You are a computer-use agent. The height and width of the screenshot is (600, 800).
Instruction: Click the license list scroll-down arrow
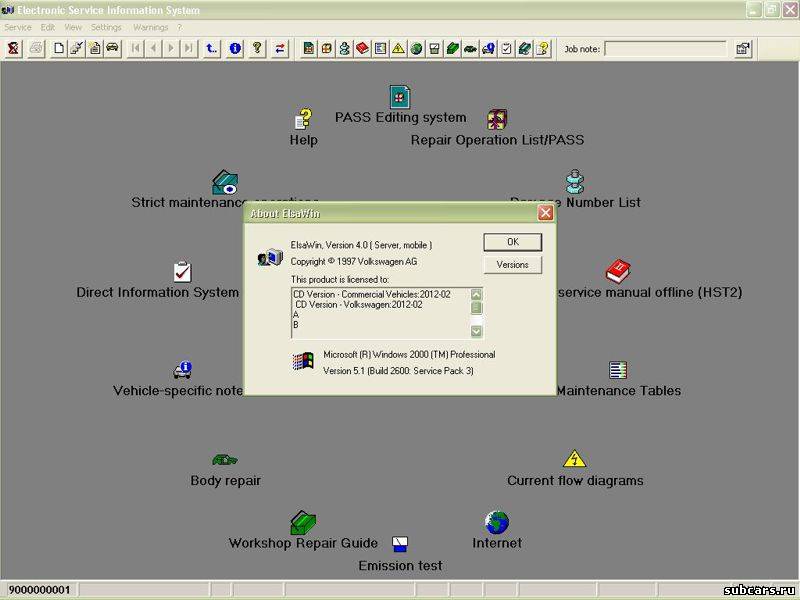[476, 332]
